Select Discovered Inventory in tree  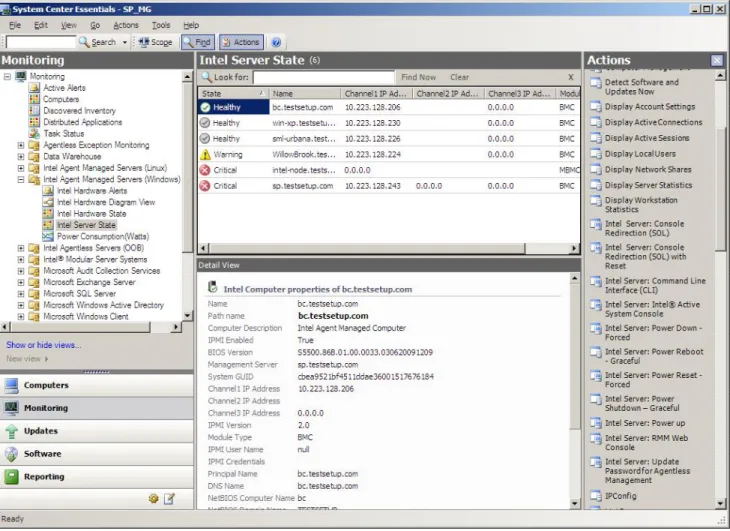point(79,111)
